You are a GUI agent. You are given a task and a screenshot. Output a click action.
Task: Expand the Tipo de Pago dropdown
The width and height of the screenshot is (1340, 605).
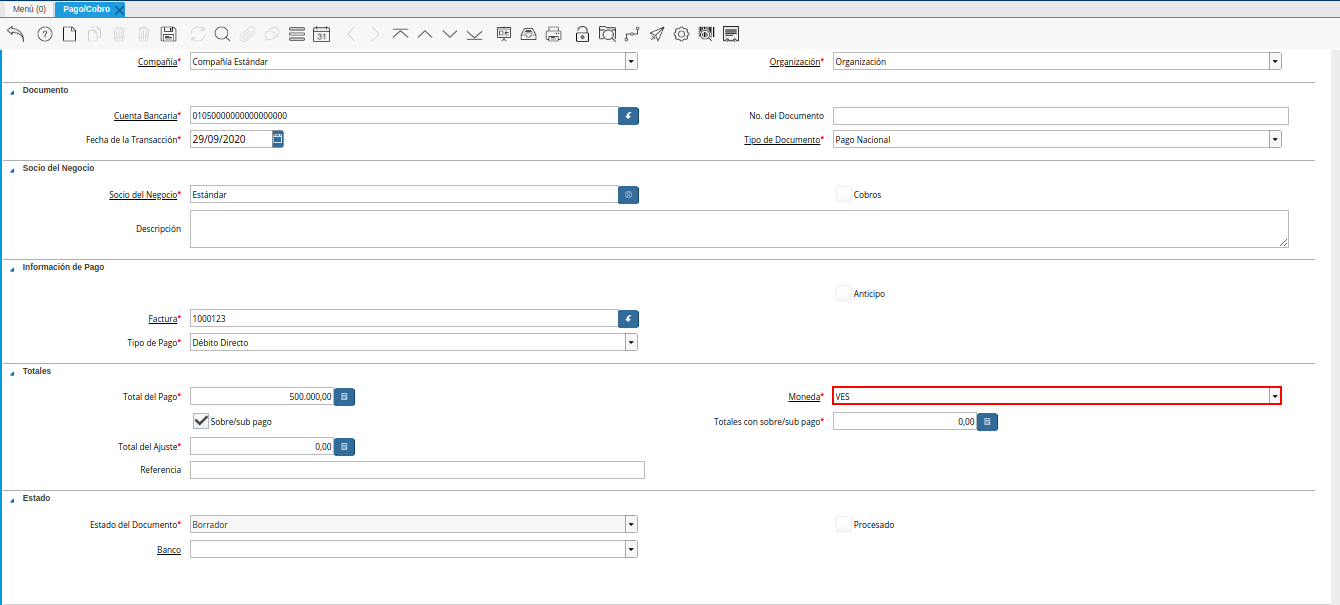[x=631, y=343]
